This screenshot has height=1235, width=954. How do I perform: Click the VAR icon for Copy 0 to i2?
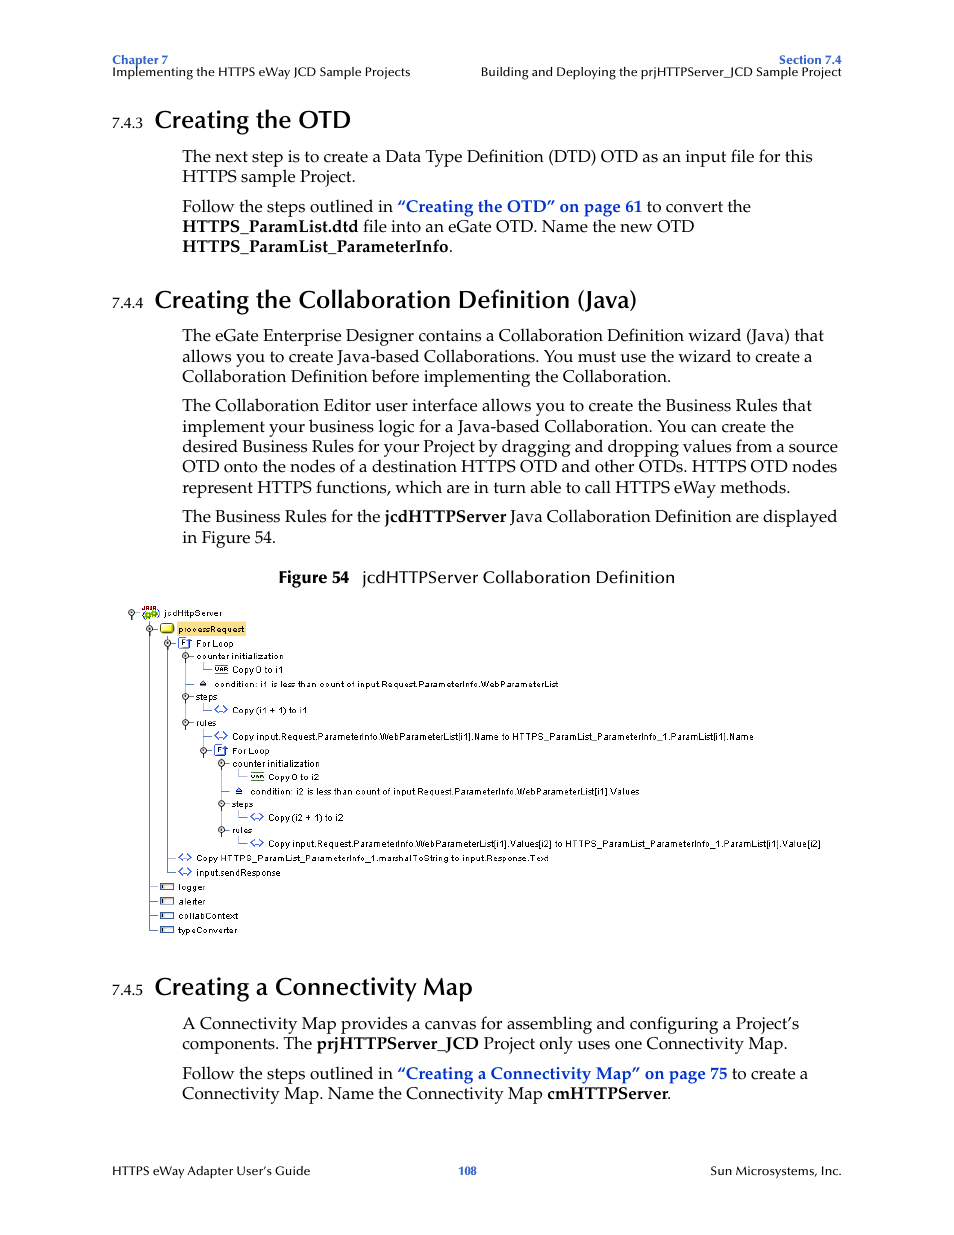(x=257, y=776)
